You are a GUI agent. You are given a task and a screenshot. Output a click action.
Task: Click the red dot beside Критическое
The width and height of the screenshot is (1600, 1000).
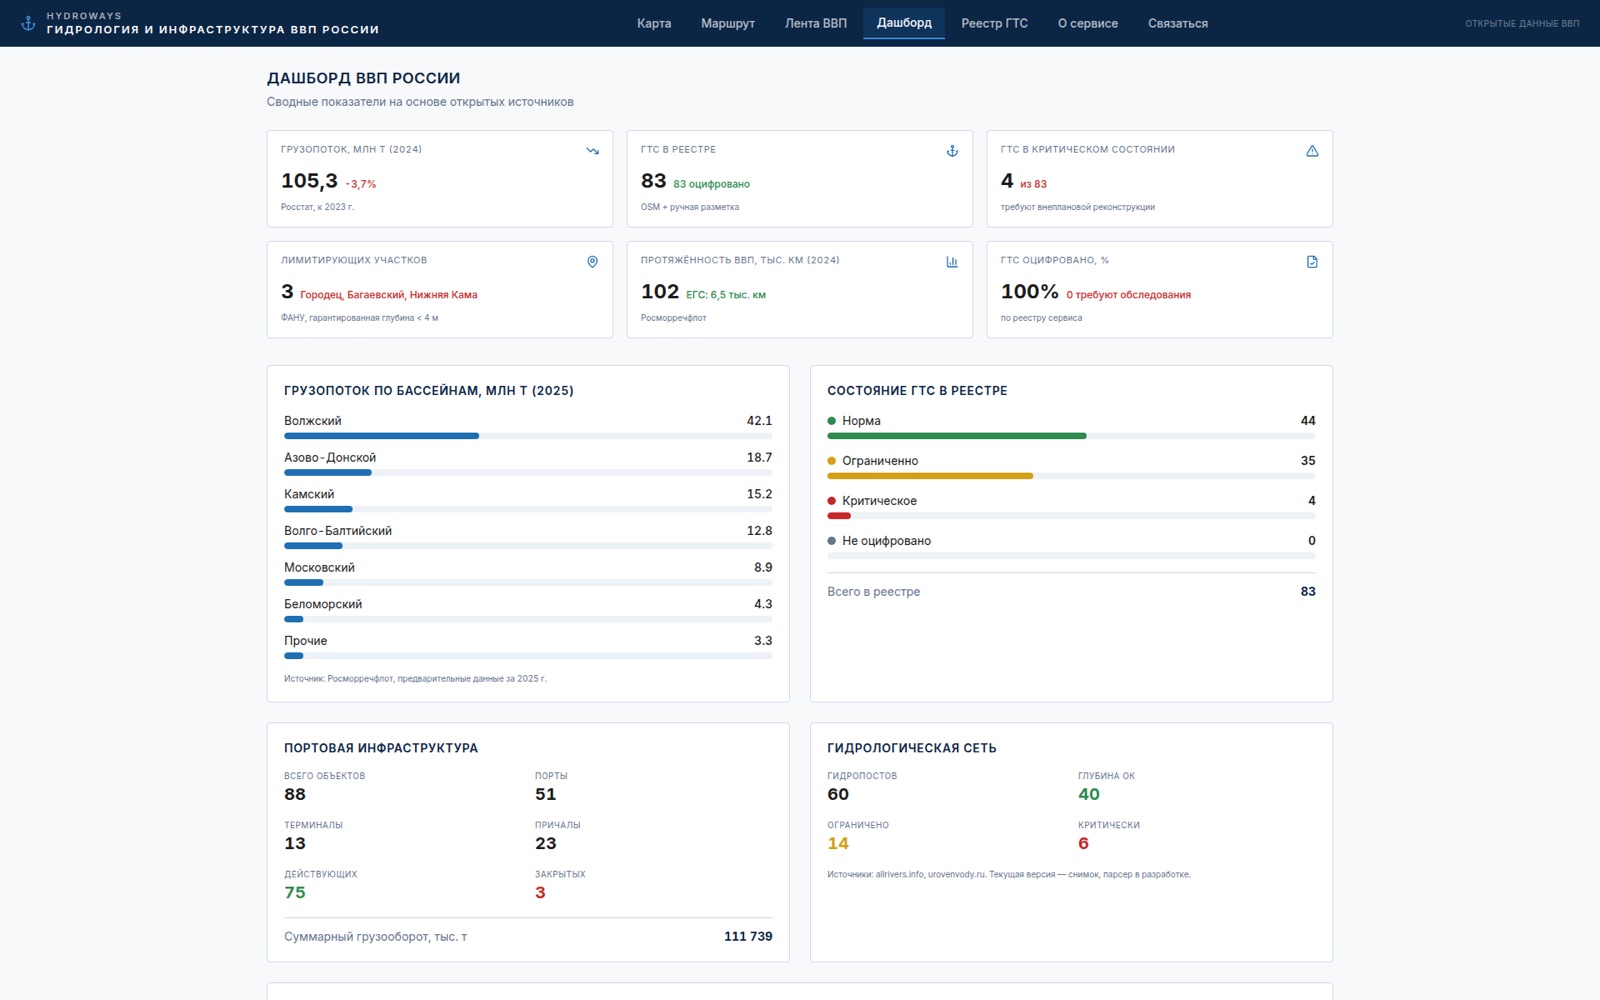pos(831,501)
